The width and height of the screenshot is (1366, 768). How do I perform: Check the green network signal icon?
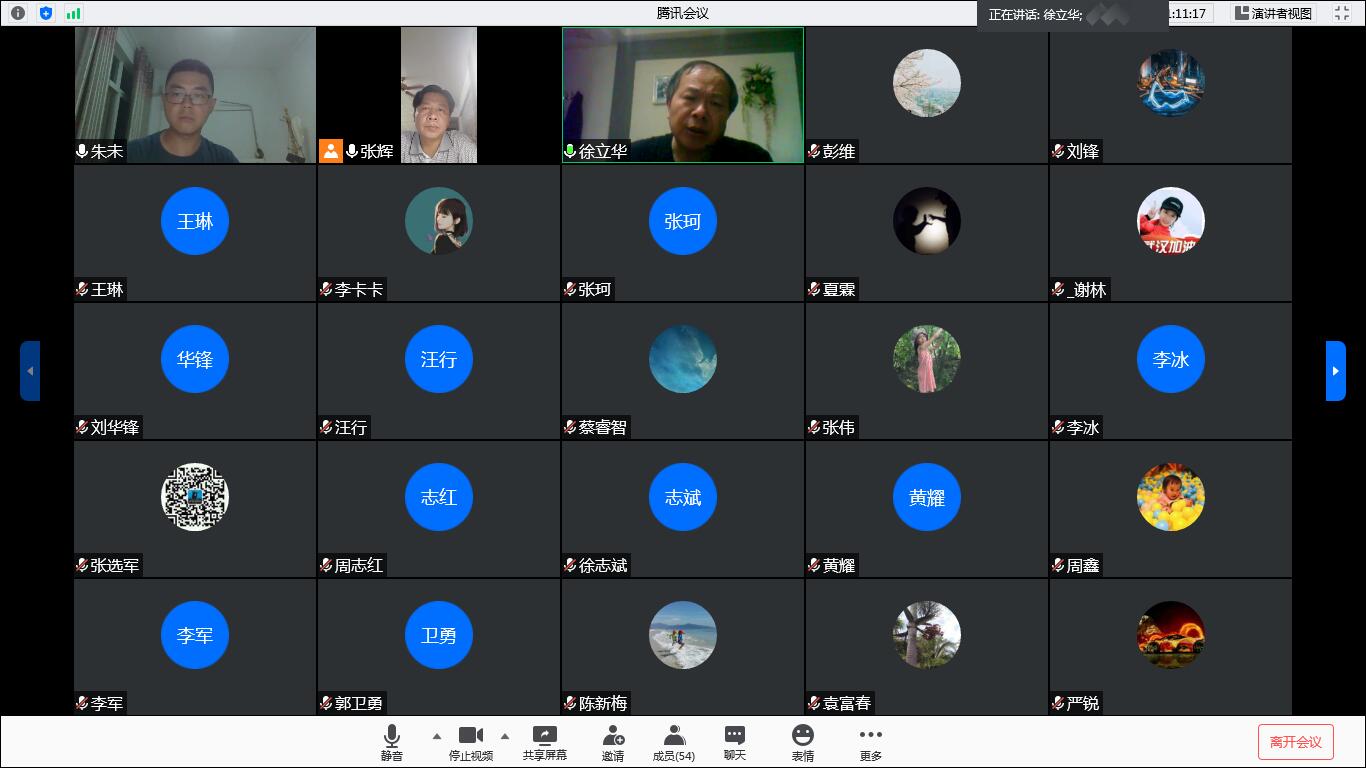pyautogui.click(x=73, y=13)
